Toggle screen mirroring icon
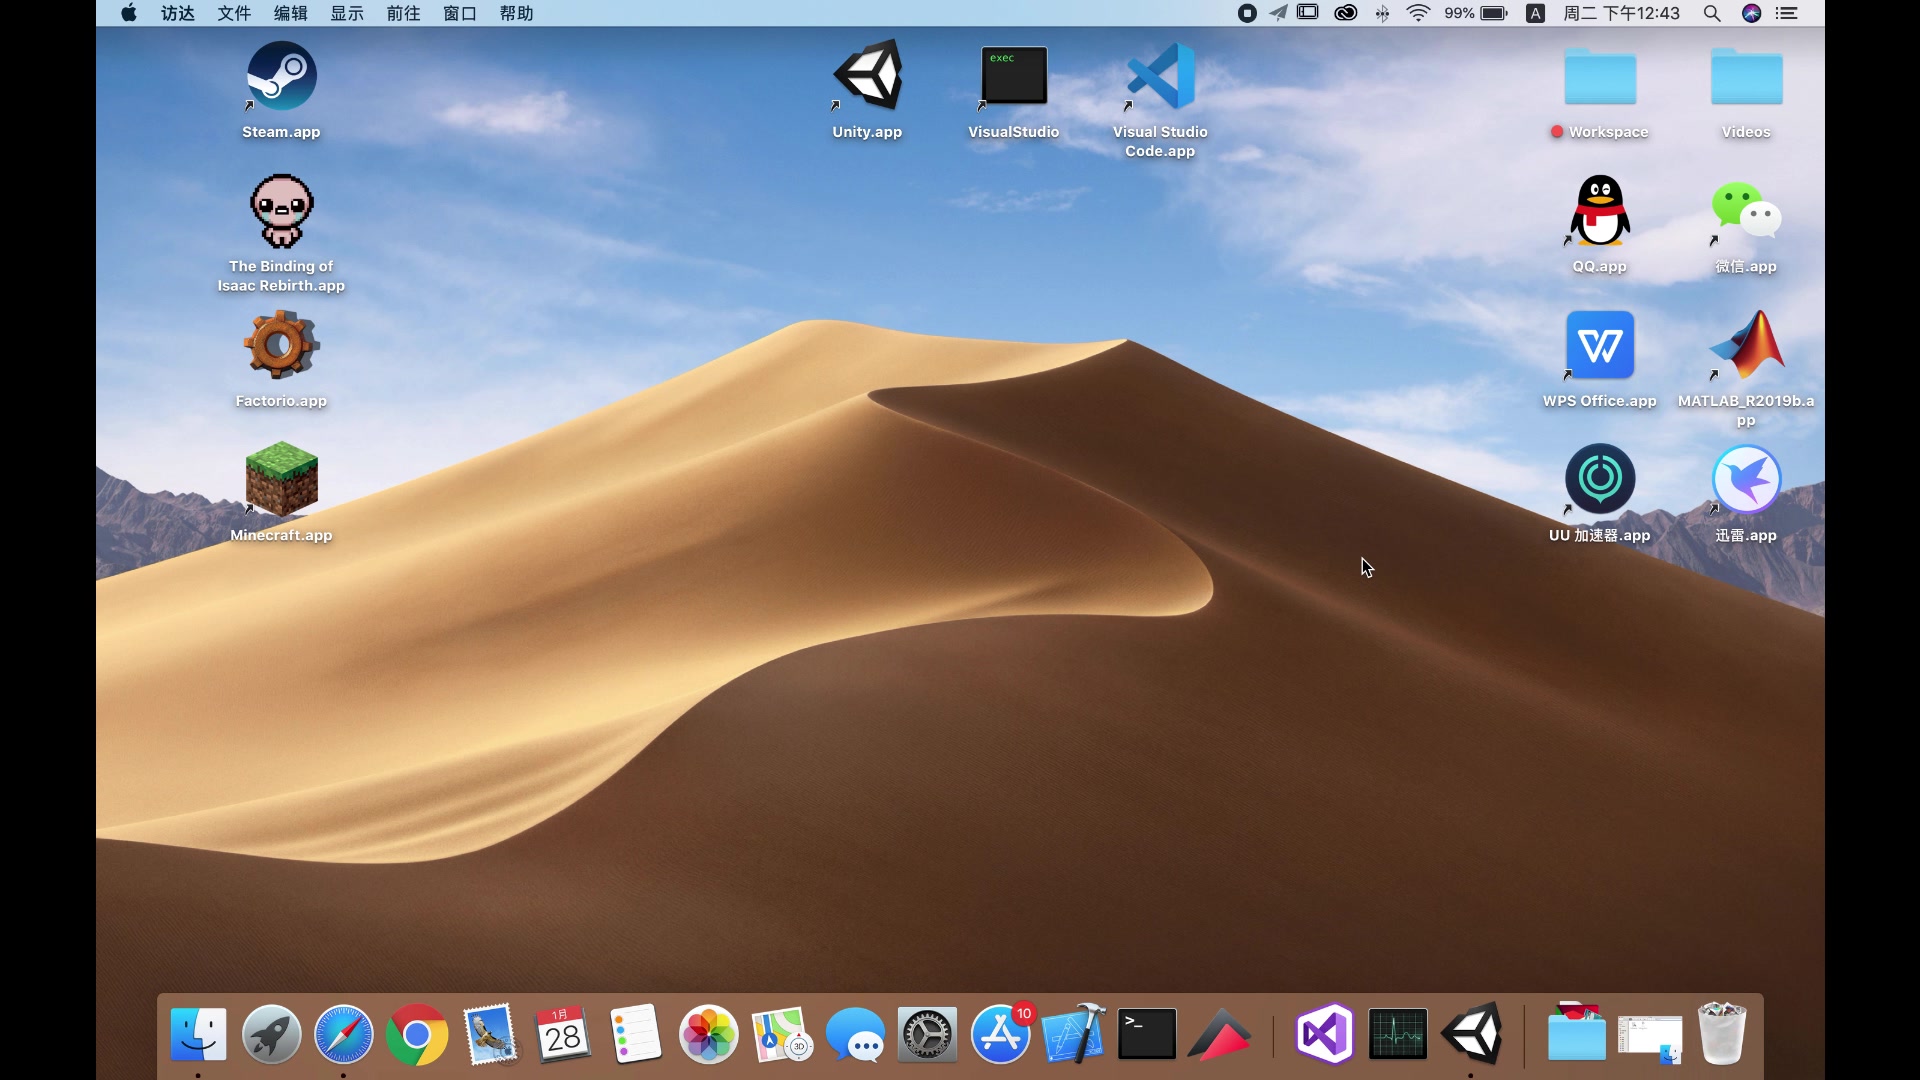Image resolution: width=1920 pixels, height=1080 pixels. pos(1307,13)
